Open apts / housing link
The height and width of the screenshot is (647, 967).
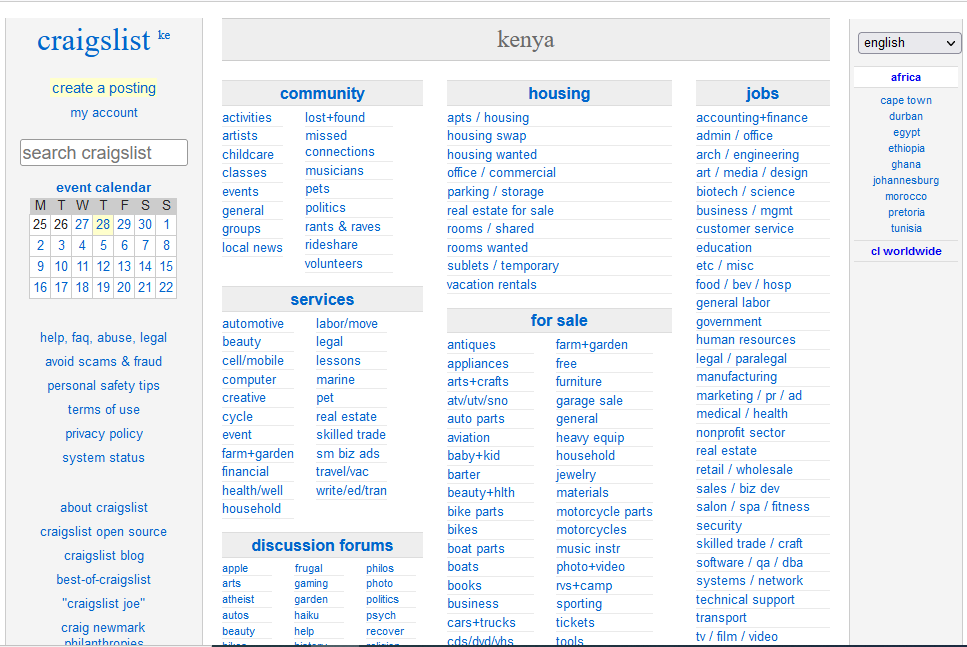pos(488,118)
